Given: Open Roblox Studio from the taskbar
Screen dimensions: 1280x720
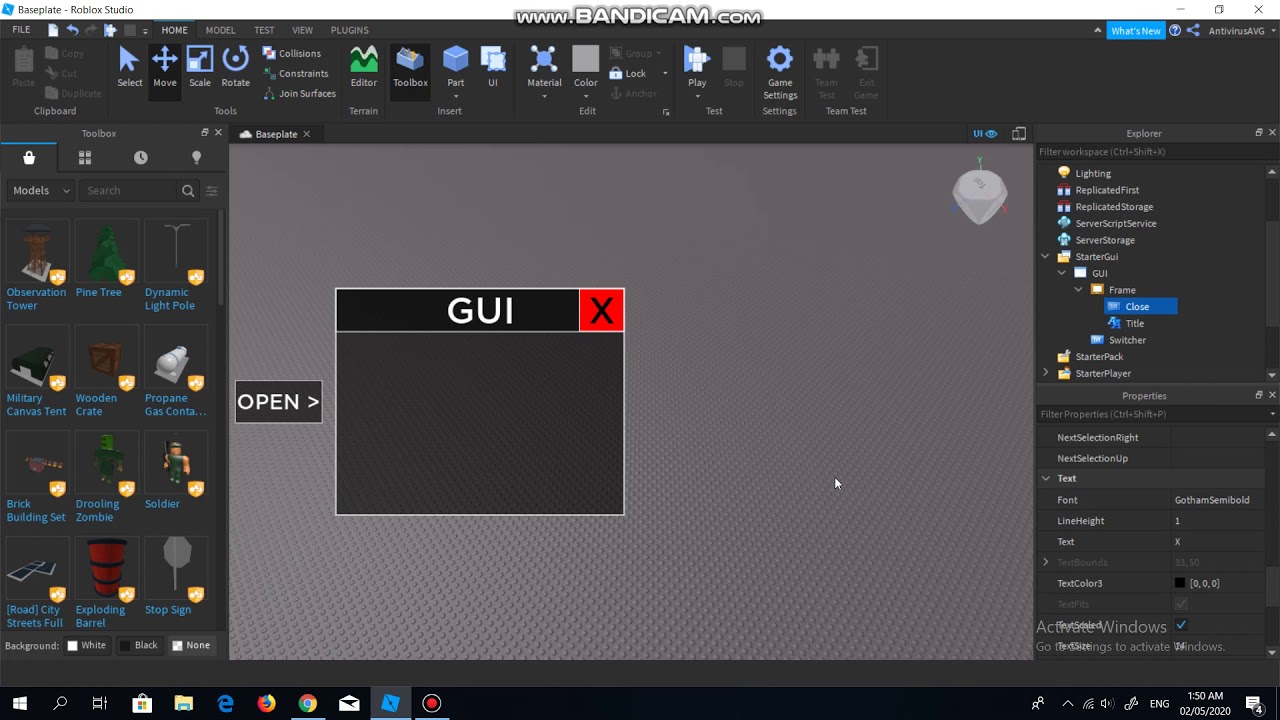Looking at the screenshot, I should (390, 703).
